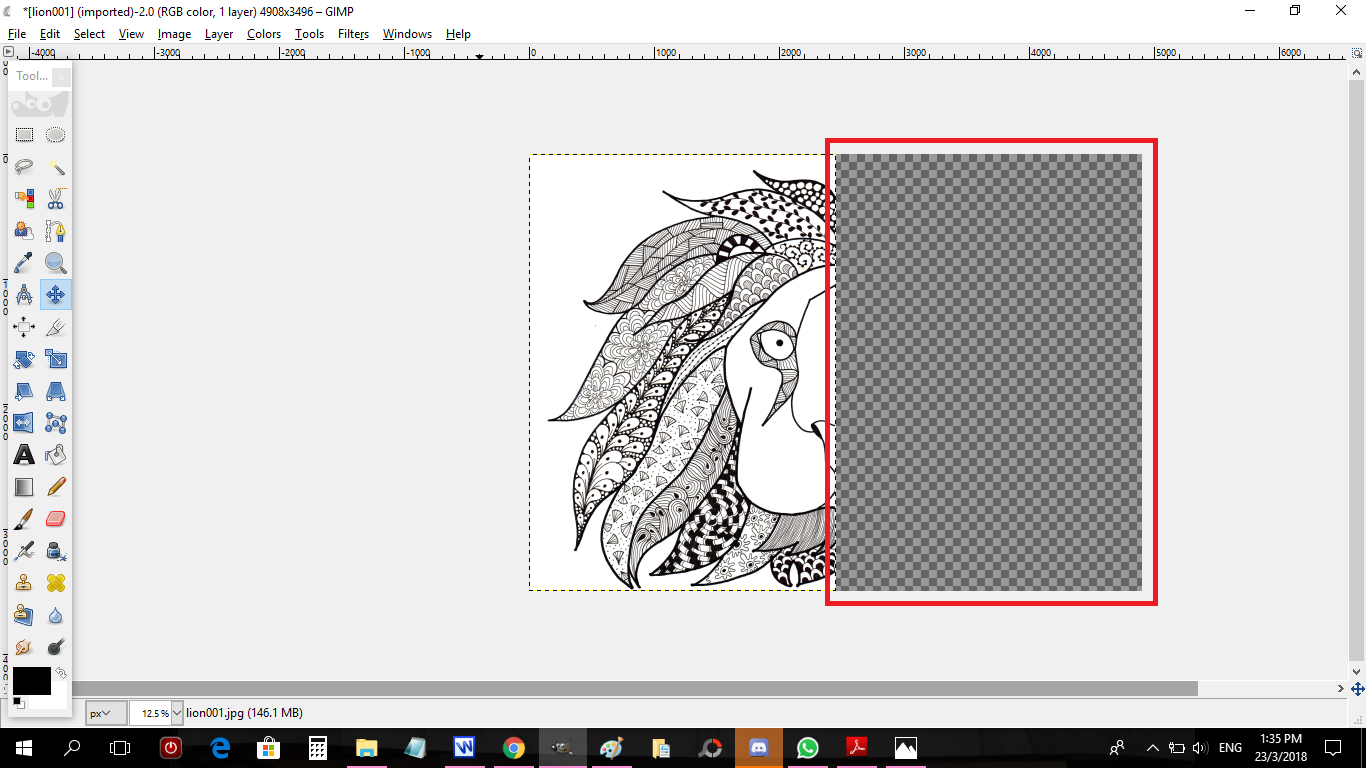Open Discord from the taskbar
Viewport: 1366px width, 768px height.
[758, 747]
